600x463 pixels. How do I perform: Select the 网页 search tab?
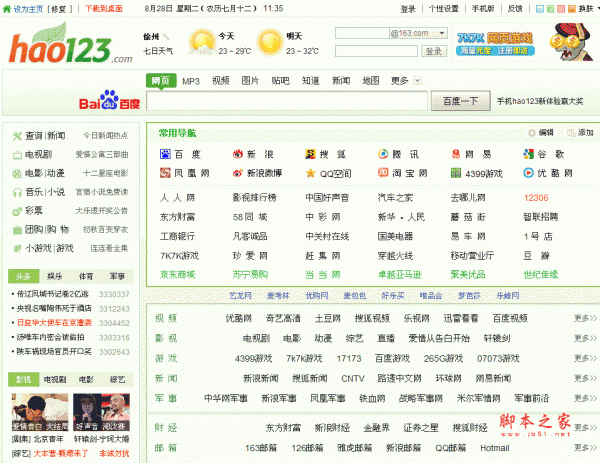coord(161,81)
